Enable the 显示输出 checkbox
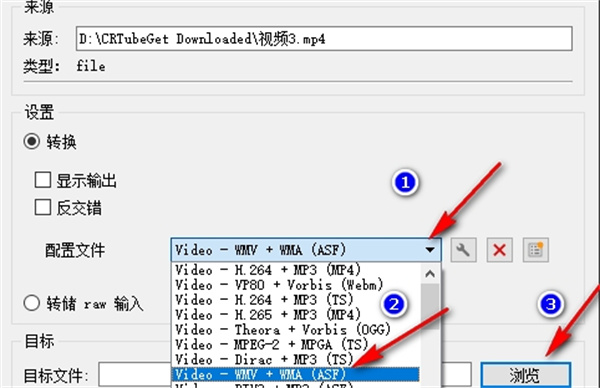 click(42, 180)
